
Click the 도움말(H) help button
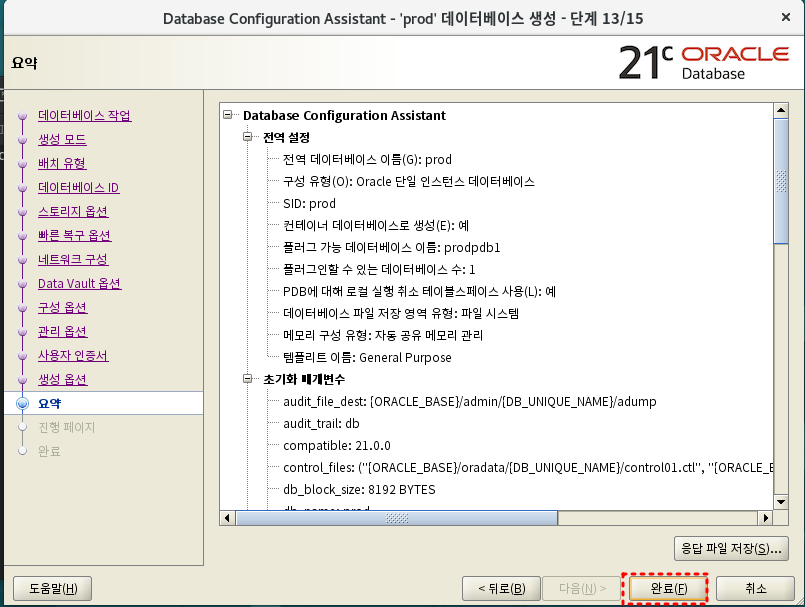pyautogui.click(x=52, y=589)
